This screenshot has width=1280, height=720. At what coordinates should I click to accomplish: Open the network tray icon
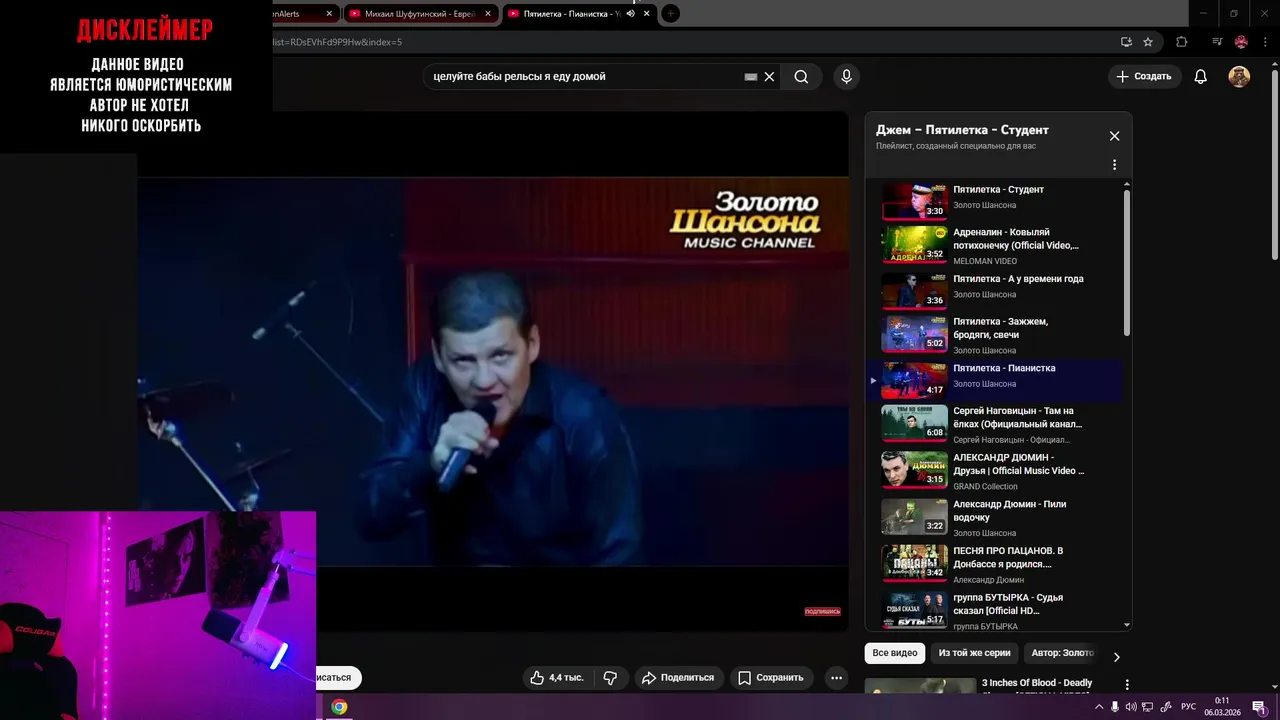coord(1148,707)
